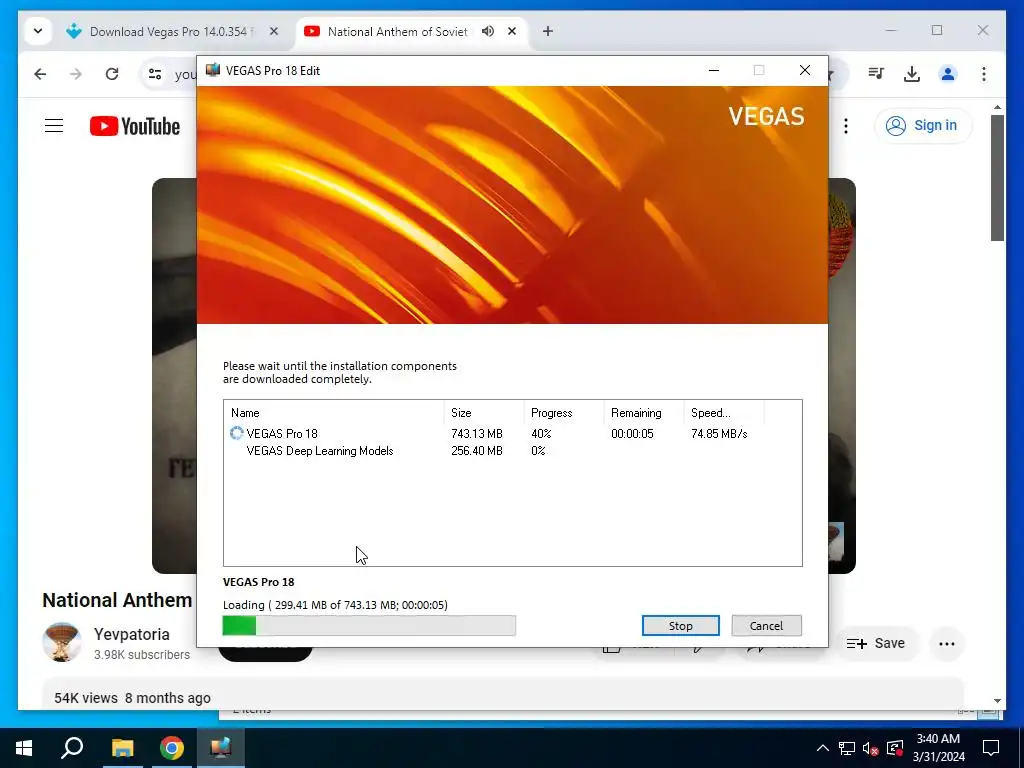Click the loading spinner icon beside VEGAS Pro 18

coord(236,433)
